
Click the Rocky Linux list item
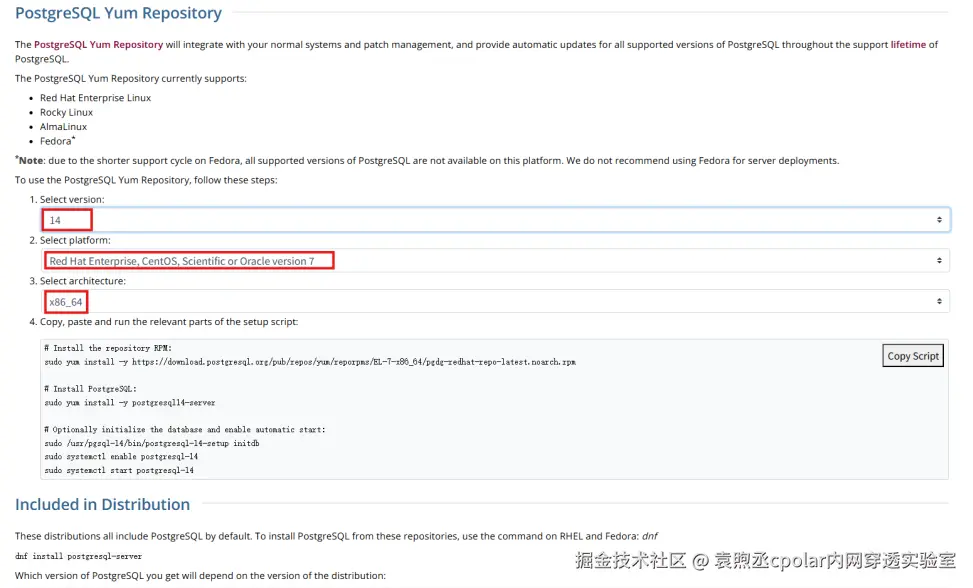(66, 112)
